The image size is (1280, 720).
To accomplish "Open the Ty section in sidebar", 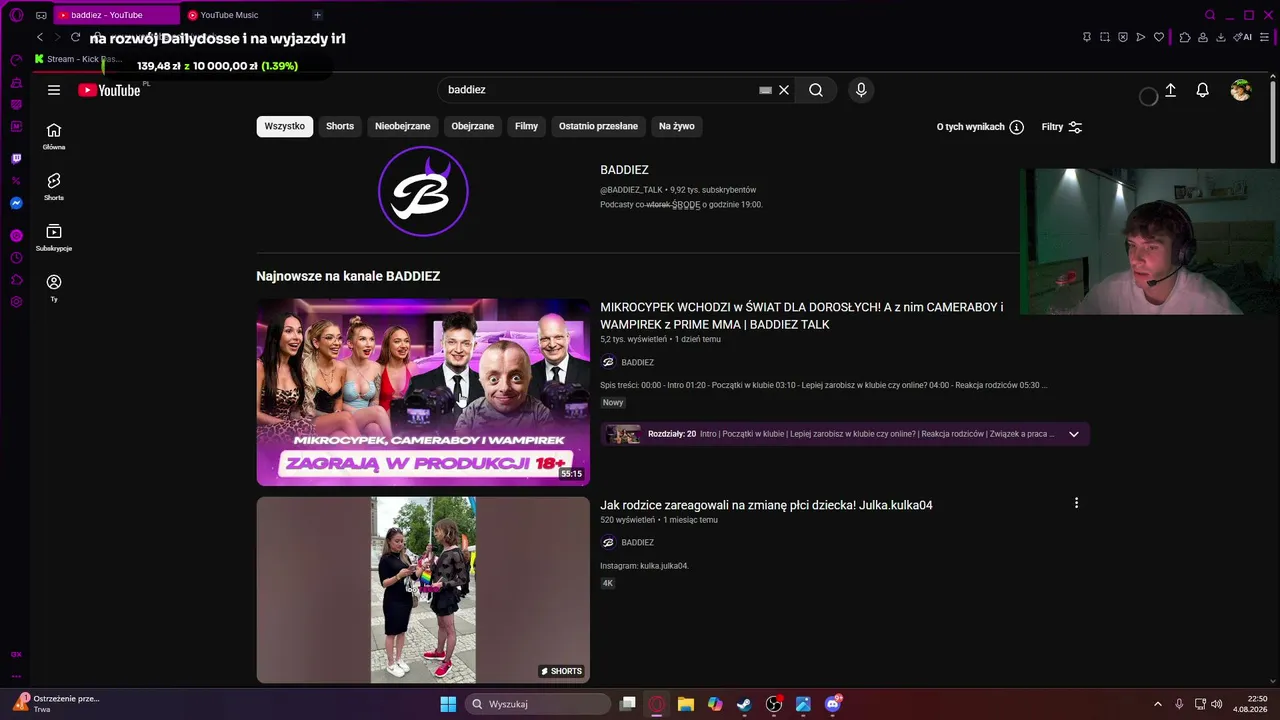I will pyautogui.click(x=54, y=288).
